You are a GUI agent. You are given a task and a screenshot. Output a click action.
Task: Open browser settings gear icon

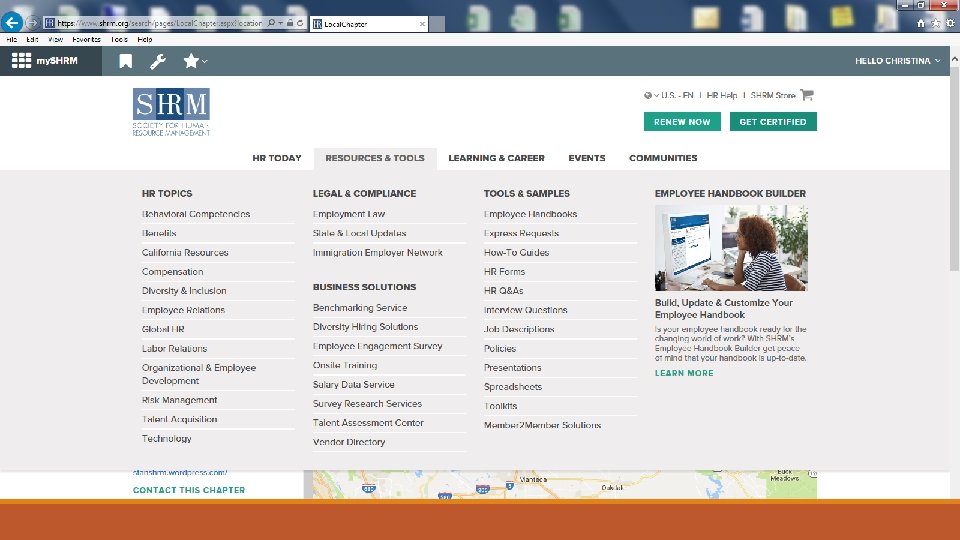pos(950,23)
